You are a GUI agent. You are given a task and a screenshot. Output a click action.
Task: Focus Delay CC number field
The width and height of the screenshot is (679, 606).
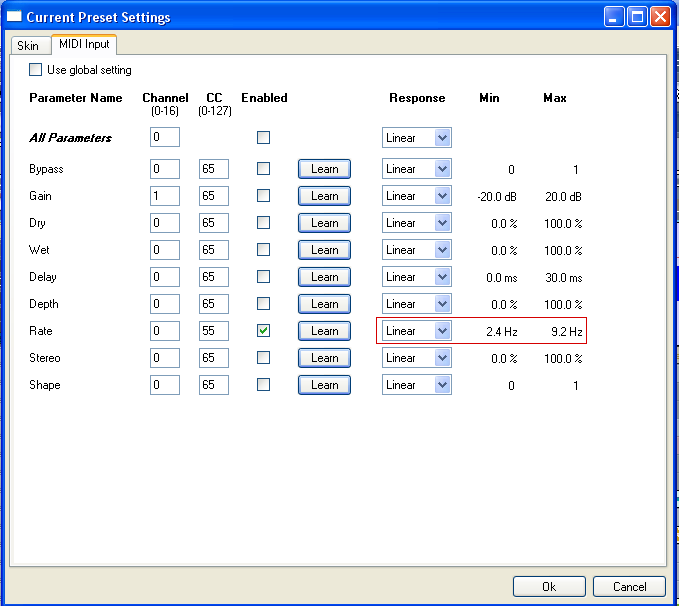click(x=214, y=276)
